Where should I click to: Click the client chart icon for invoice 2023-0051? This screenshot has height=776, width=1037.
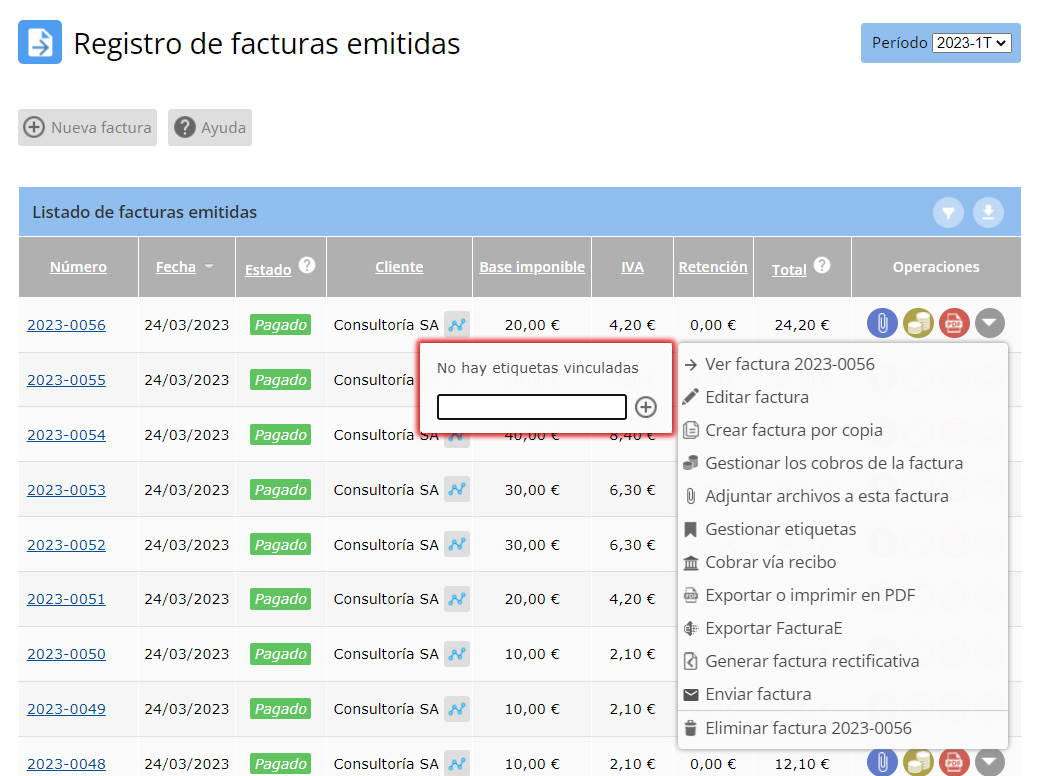coord(457,599)
